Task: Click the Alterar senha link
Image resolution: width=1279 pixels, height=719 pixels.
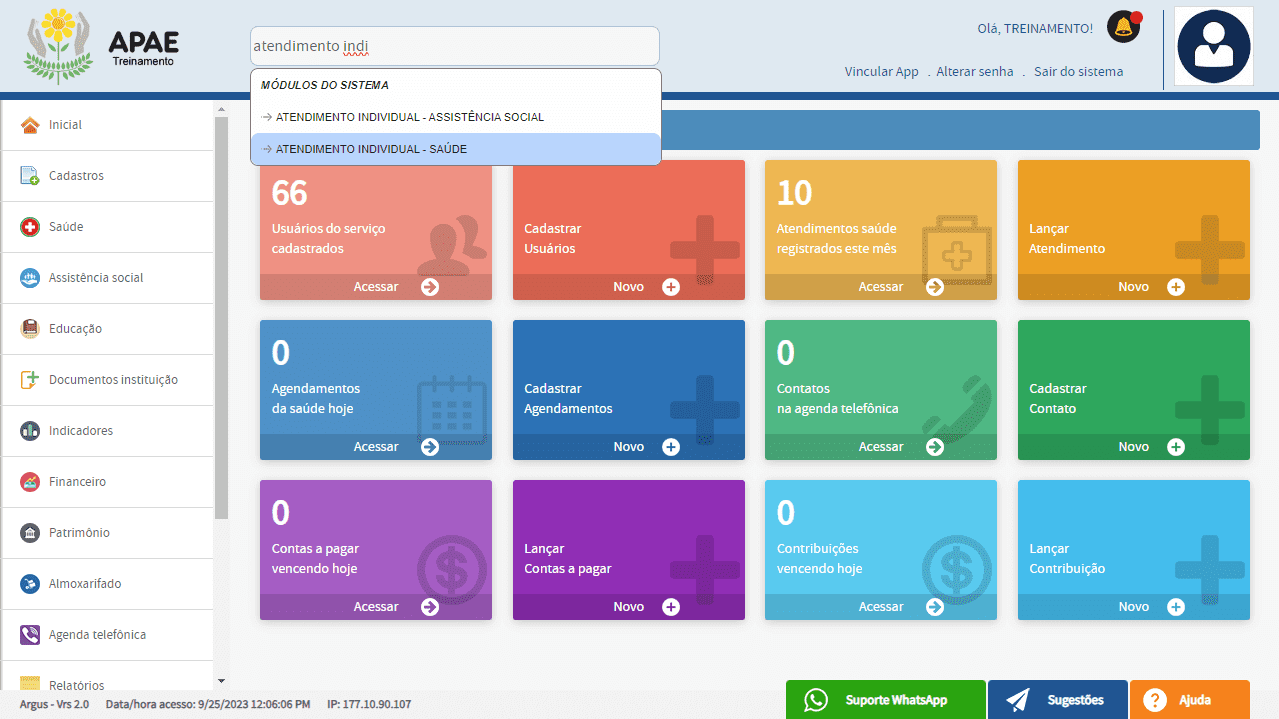Action: 974,72
